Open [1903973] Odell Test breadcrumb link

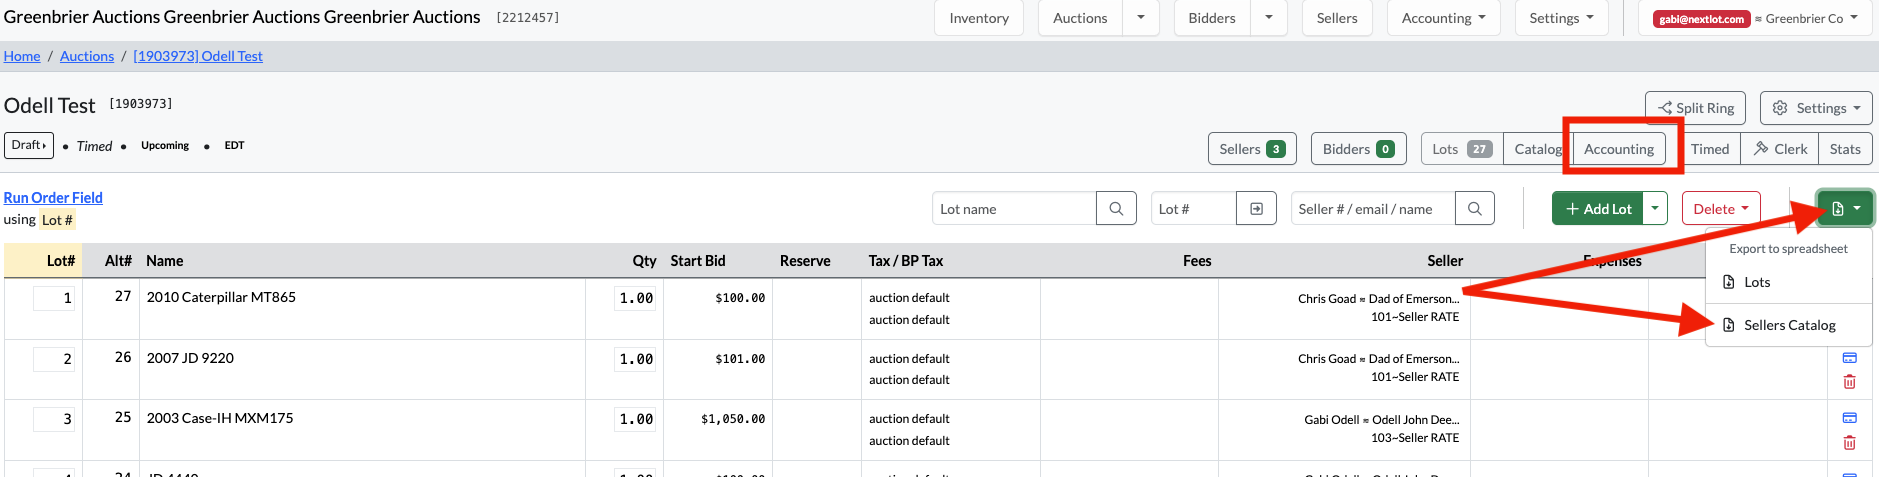[198, 56]
